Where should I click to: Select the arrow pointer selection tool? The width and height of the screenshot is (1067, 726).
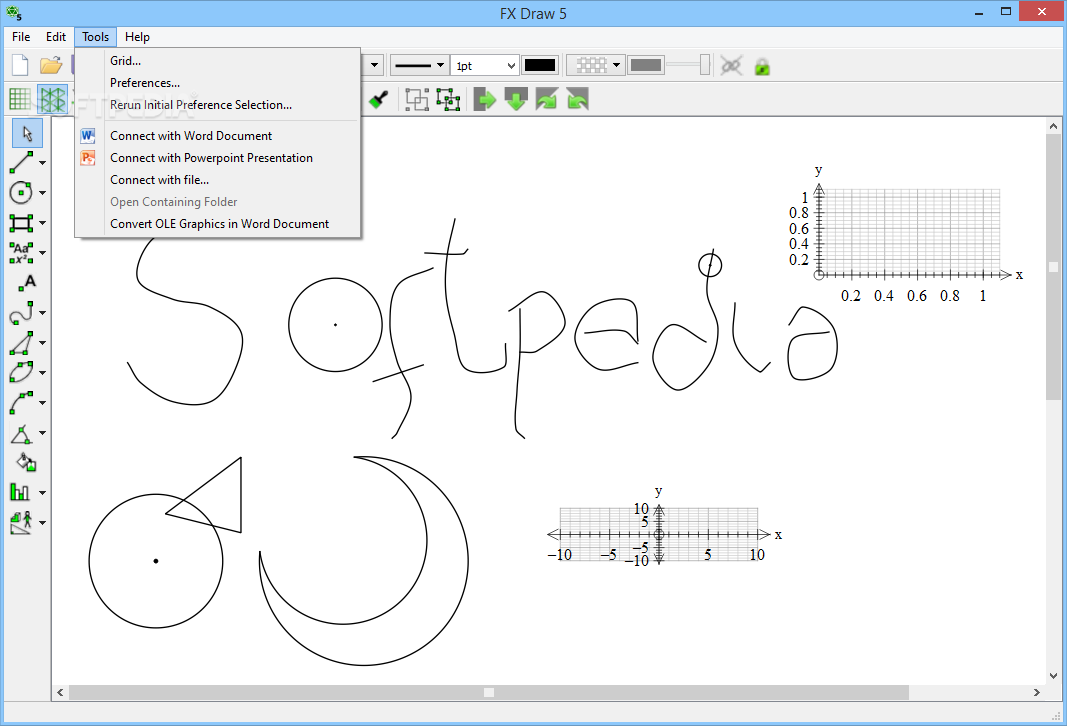pyautogui.click(x=27, y=133)
